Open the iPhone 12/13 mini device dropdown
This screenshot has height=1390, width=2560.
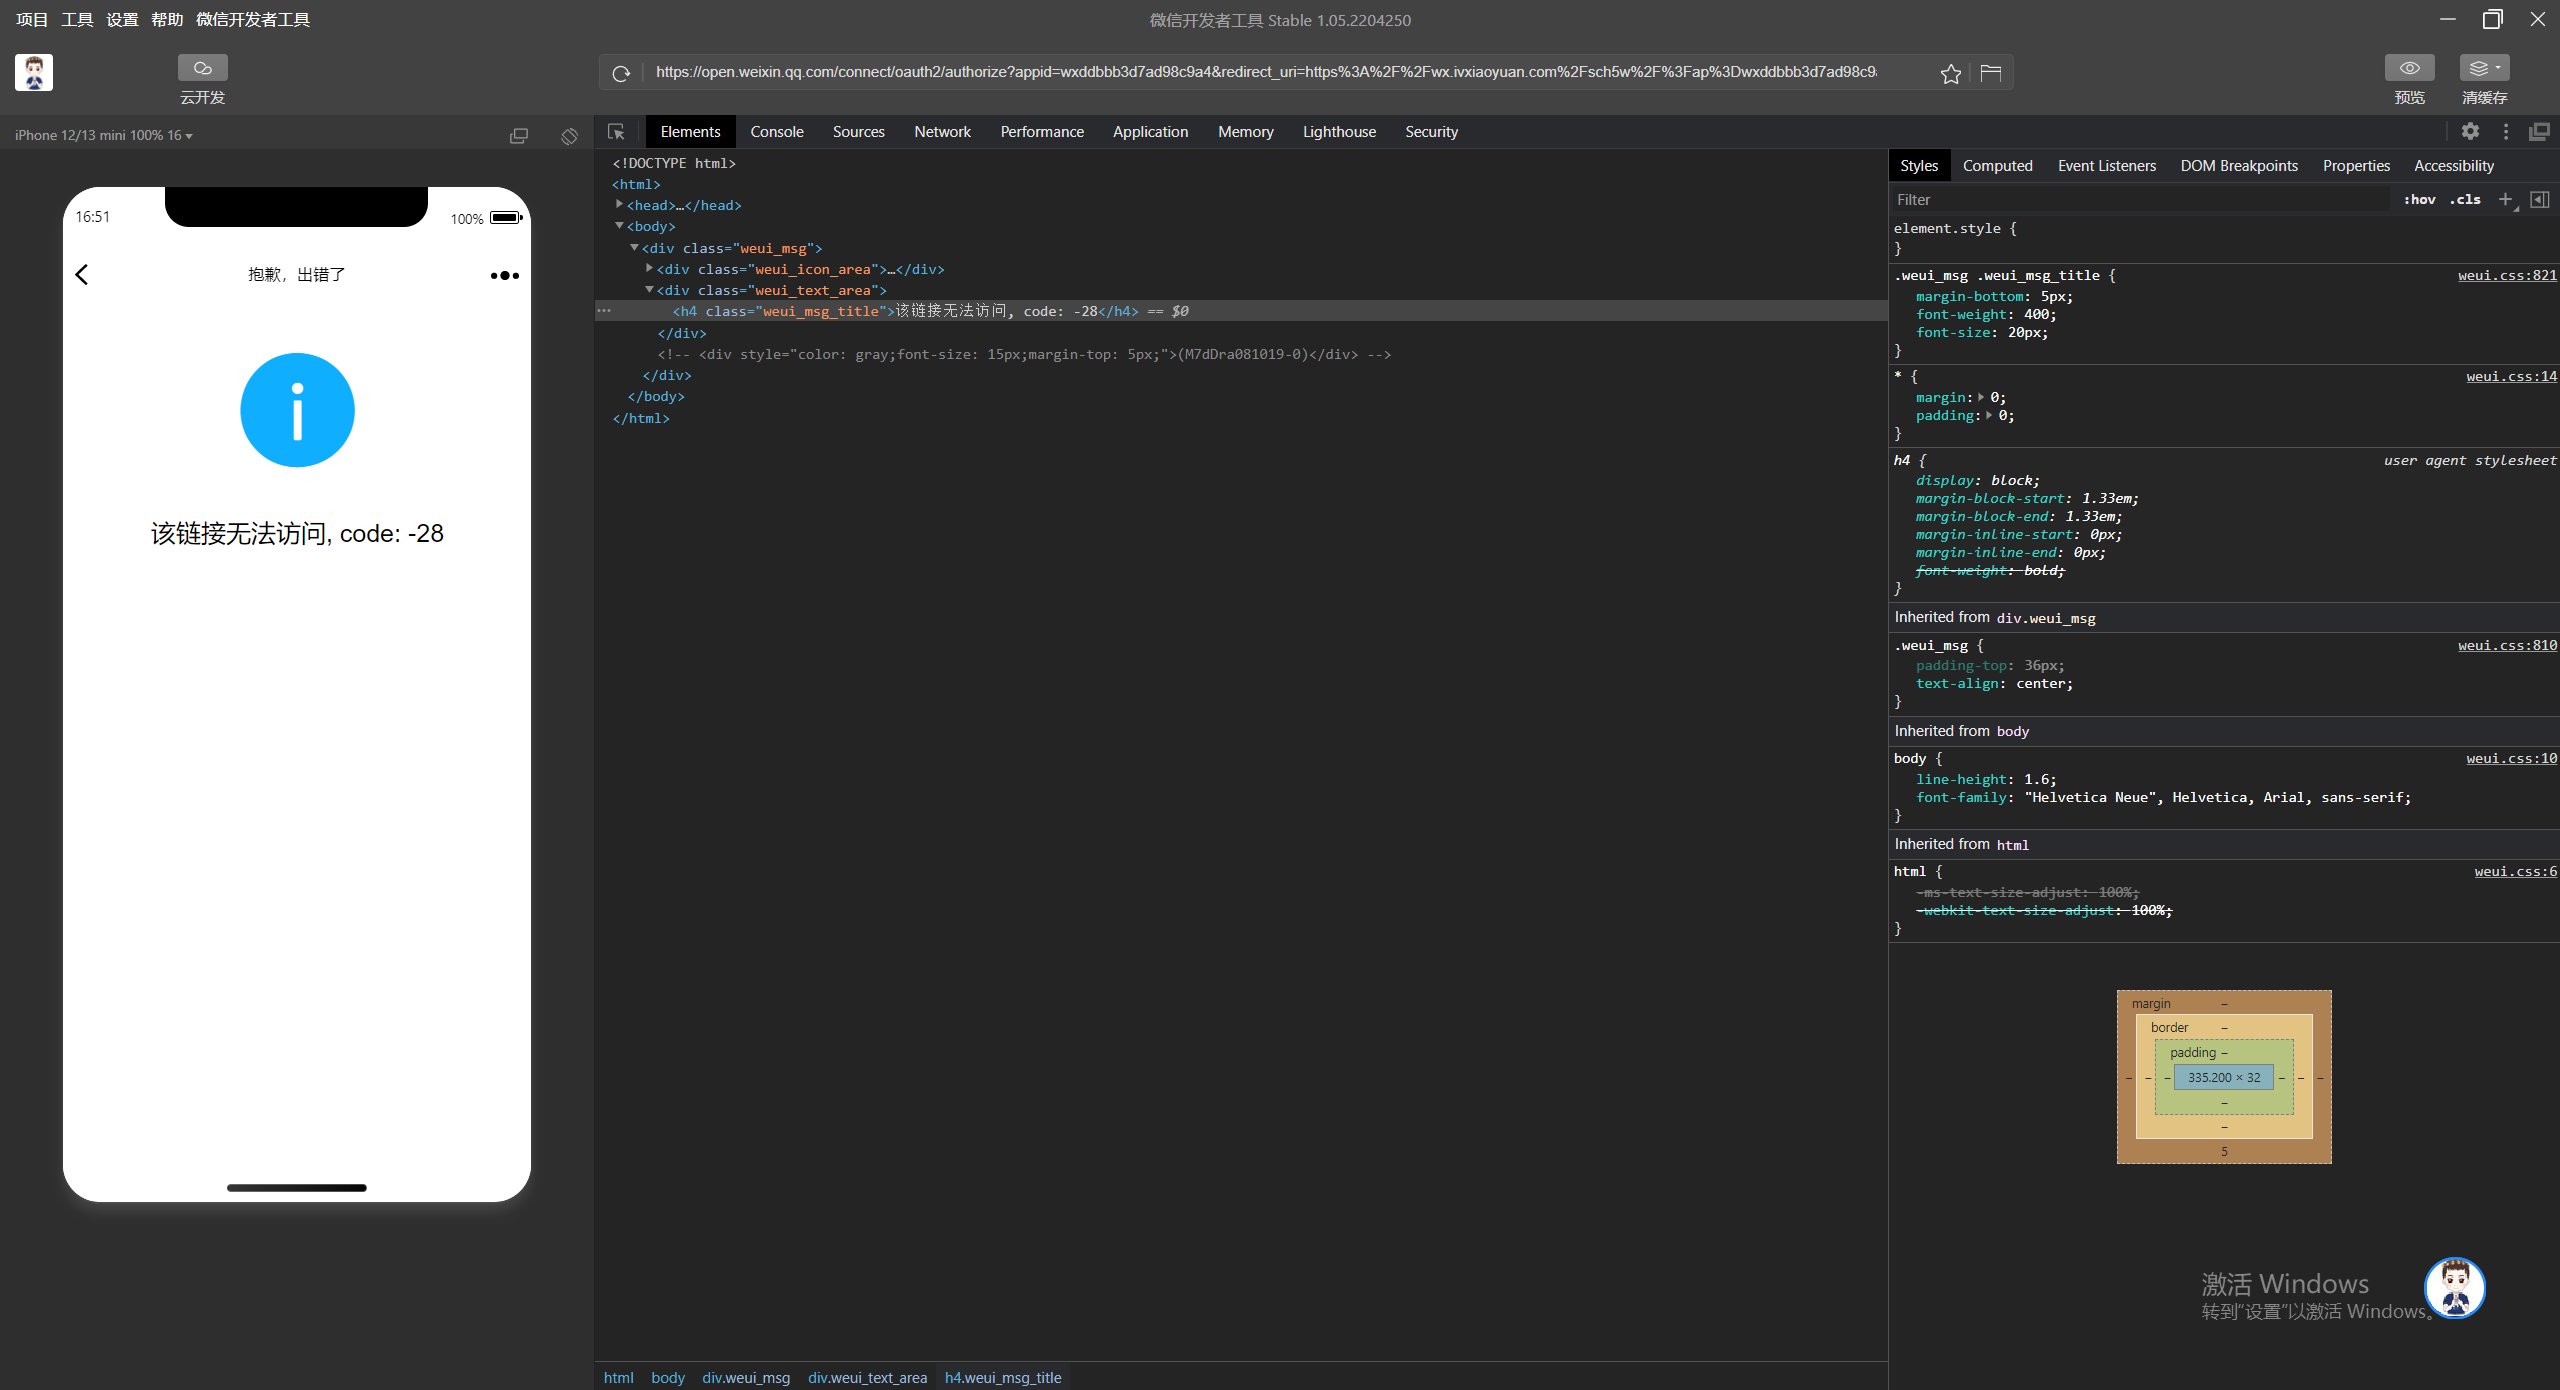tap(104, 136)
